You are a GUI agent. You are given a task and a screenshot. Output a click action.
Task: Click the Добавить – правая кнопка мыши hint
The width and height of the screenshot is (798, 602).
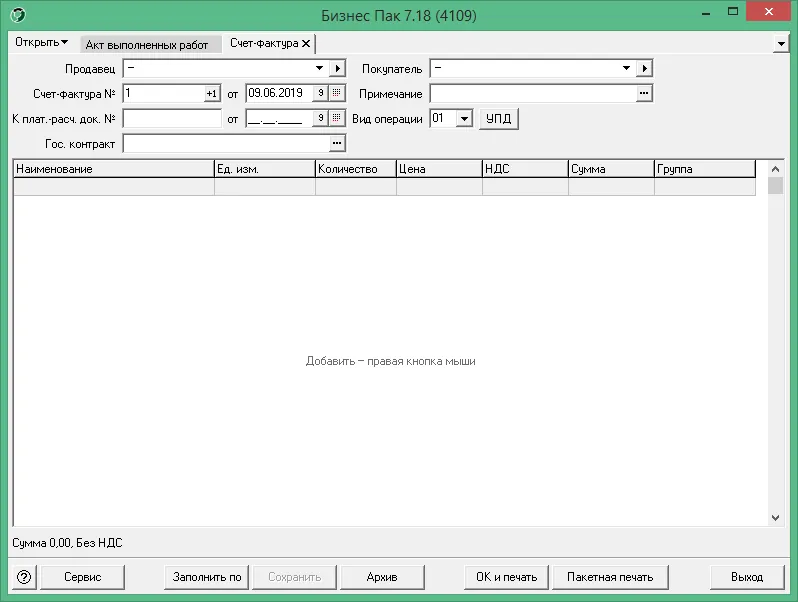(390, 361)
